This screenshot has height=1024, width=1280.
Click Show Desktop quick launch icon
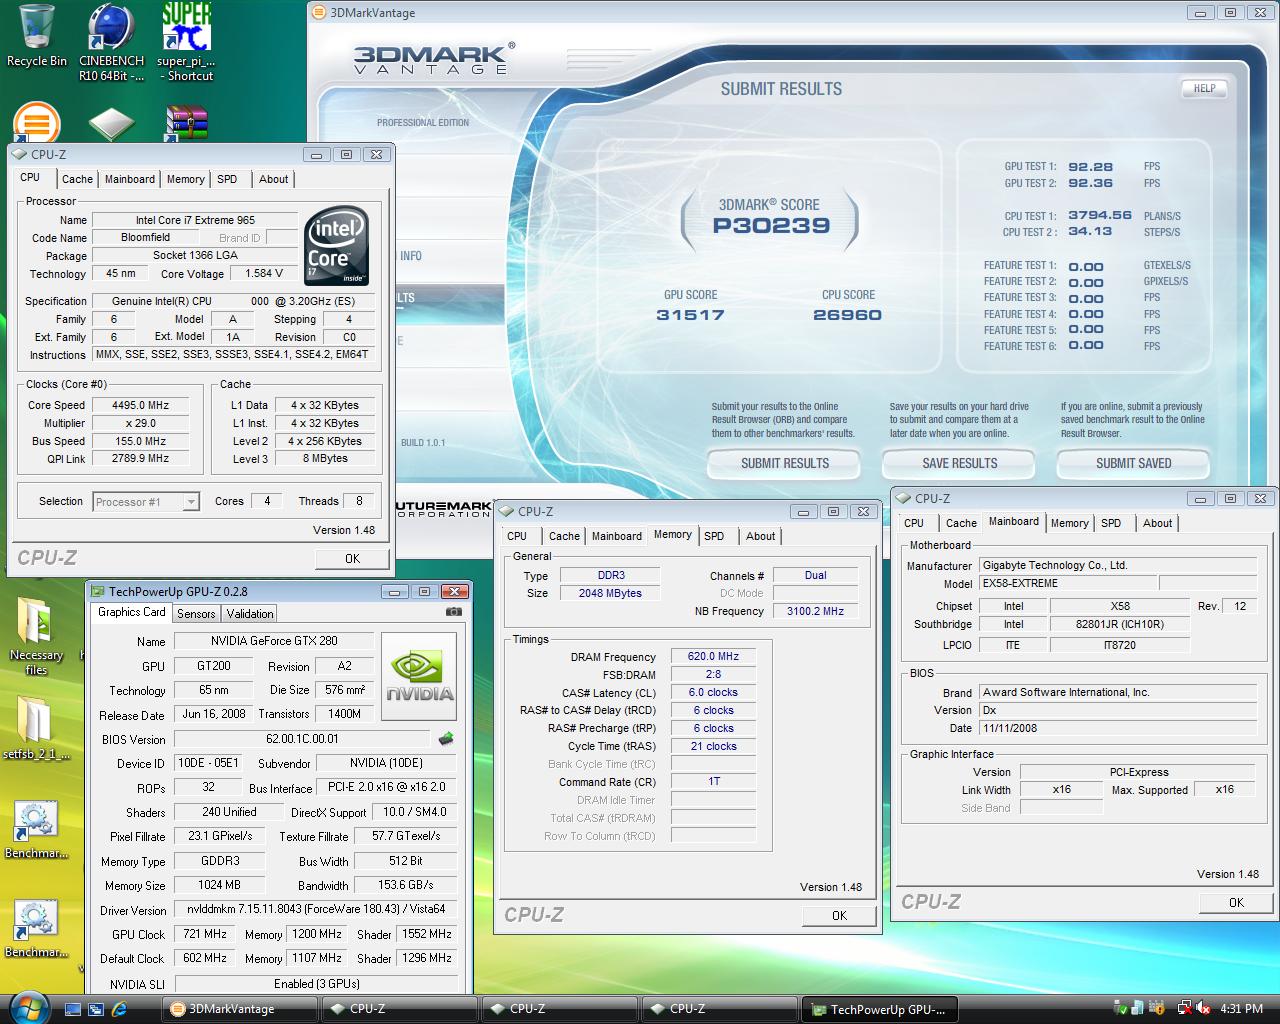tap(73, 1009)
